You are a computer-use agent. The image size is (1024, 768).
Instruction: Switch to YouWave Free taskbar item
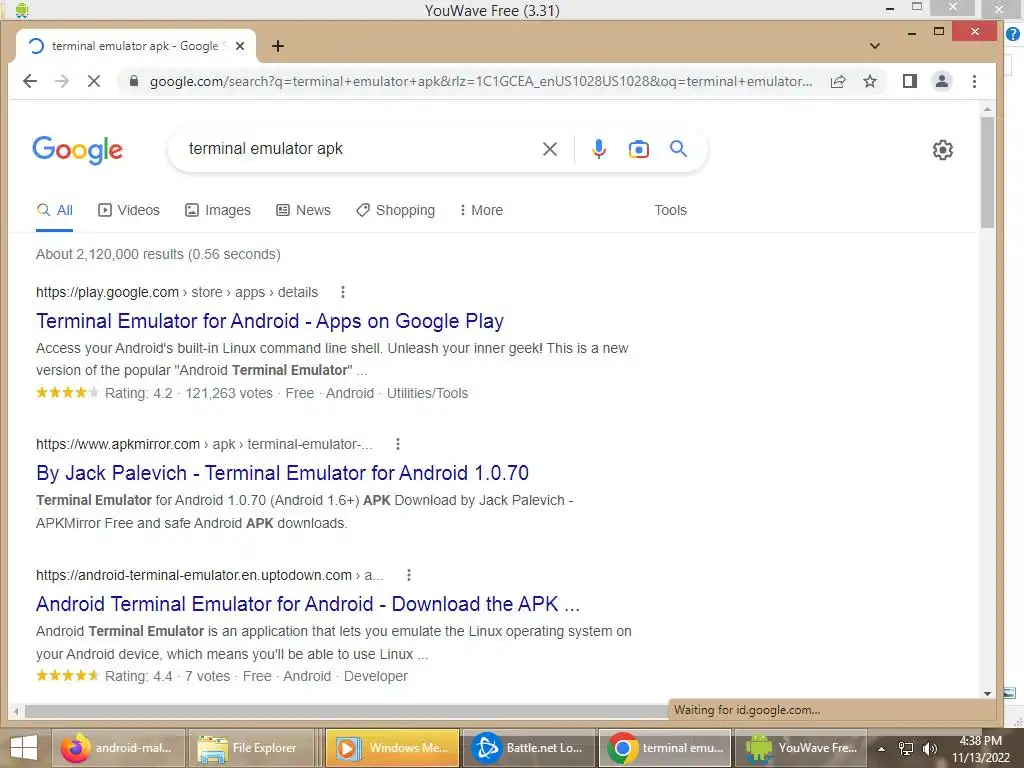[x=801, y=748]
